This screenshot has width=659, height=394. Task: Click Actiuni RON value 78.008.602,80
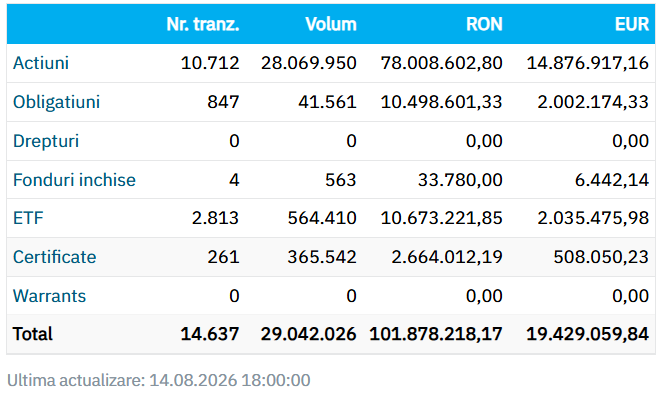441,63
